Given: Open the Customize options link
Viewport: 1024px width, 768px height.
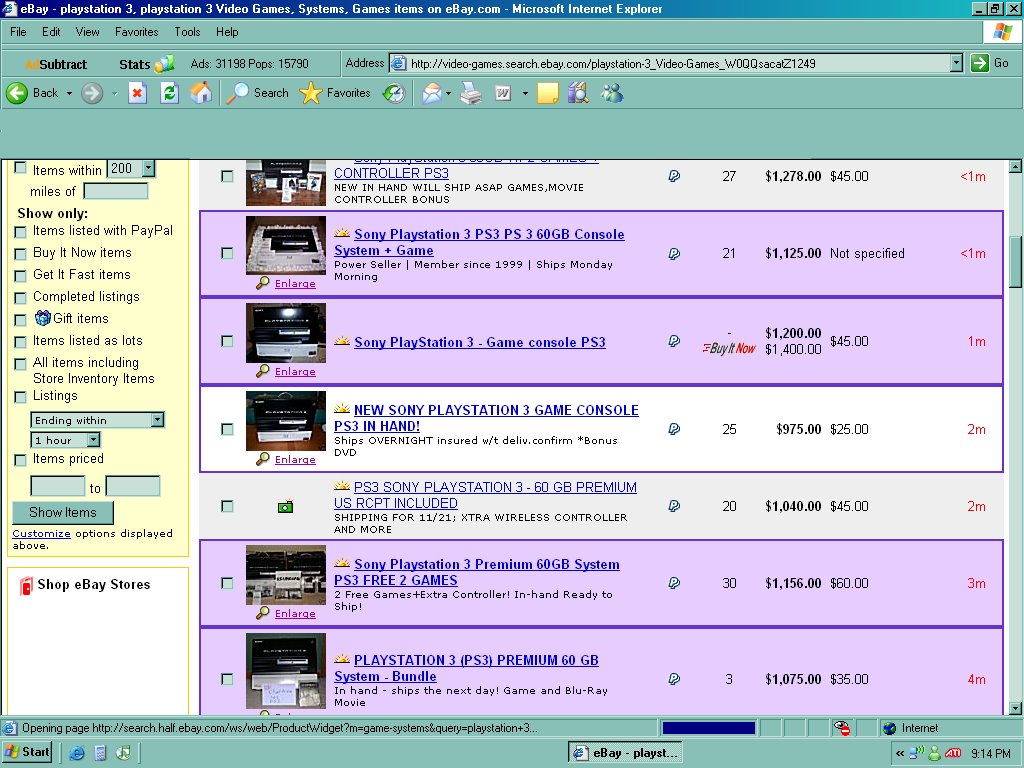Looking at the screenshot, I should (41, 534).
